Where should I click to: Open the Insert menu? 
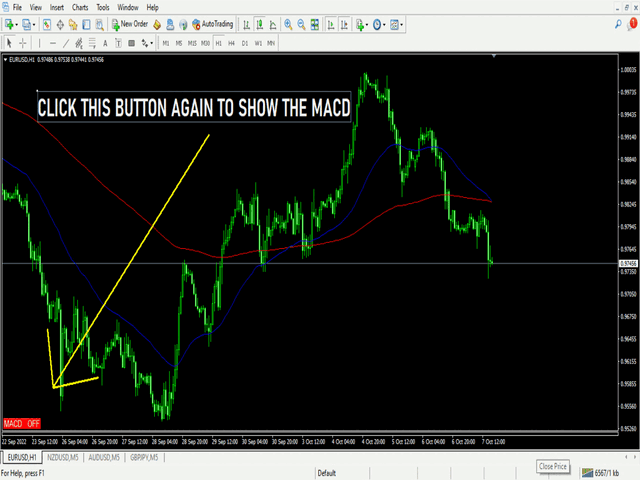[57, 7]
